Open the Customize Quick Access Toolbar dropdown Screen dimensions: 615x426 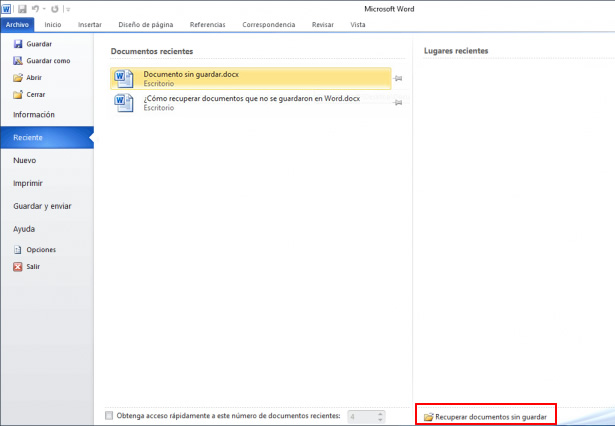68,9
